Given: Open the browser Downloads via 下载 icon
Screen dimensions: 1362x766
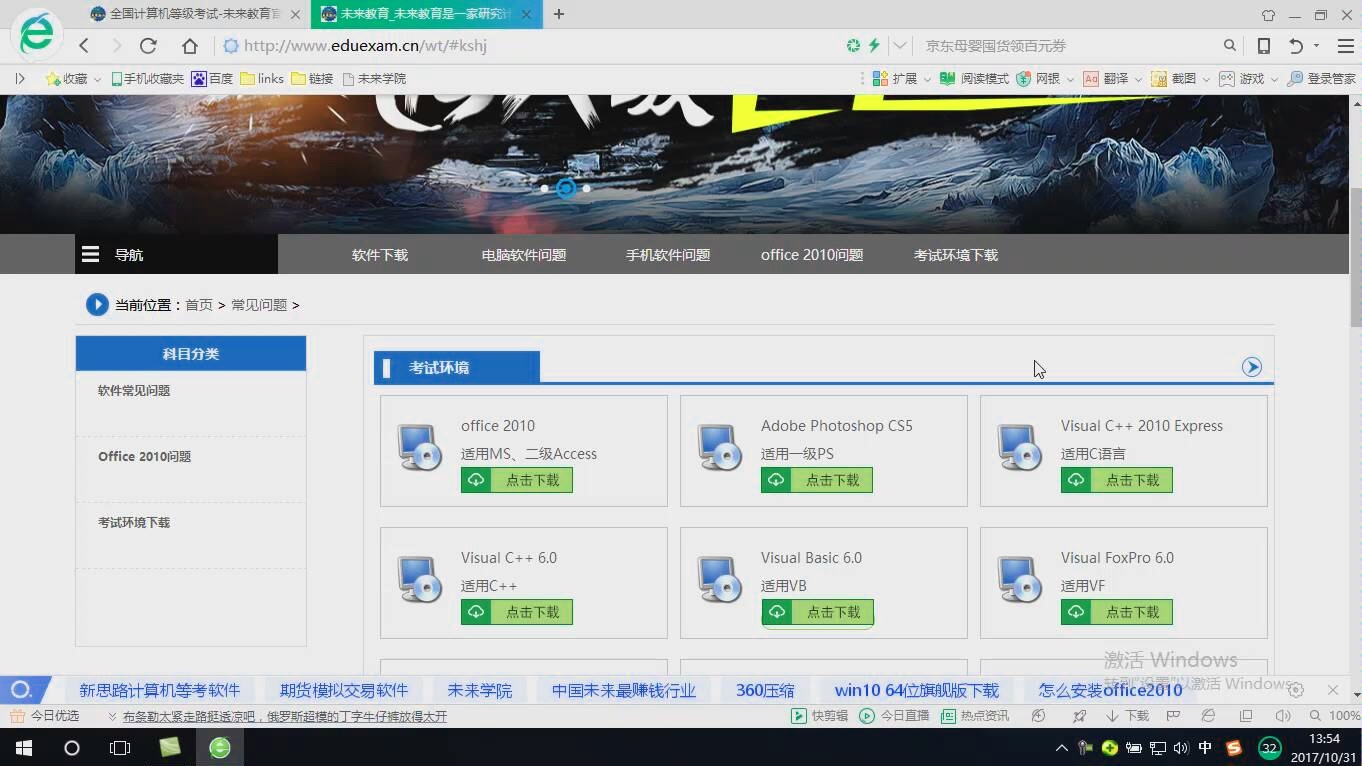Looking at the screenshot, I should point(1143,716).
